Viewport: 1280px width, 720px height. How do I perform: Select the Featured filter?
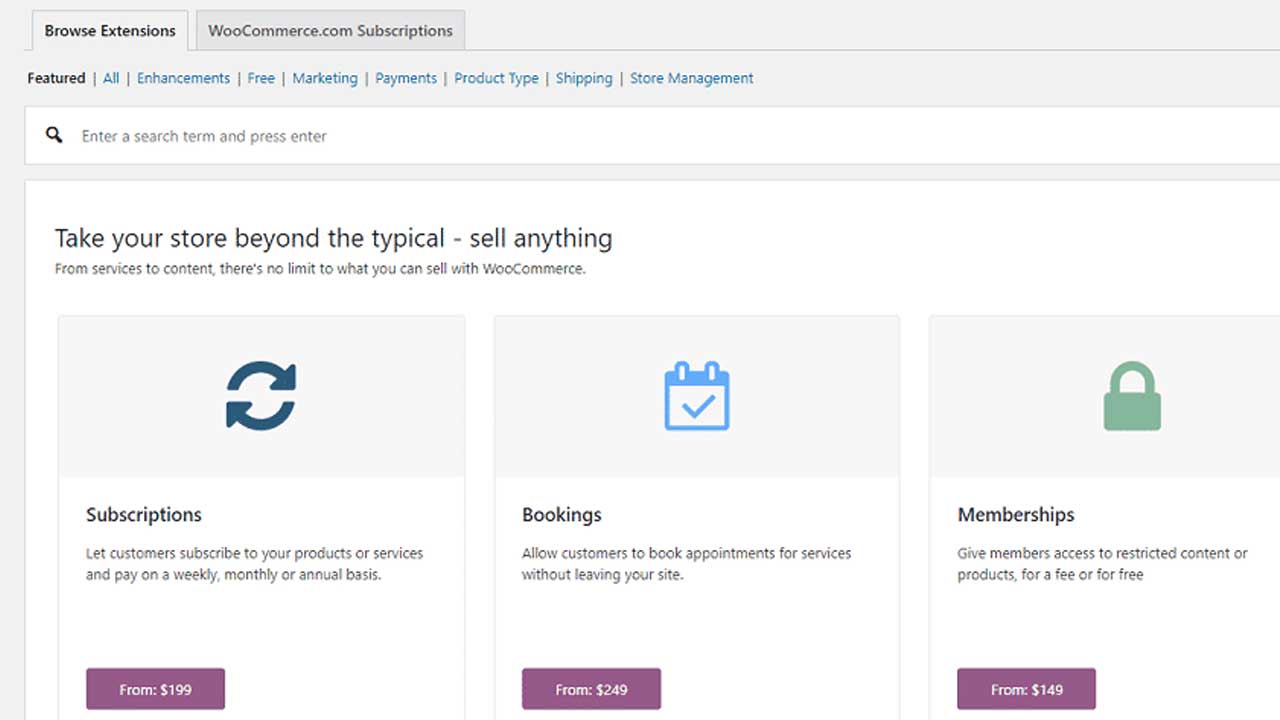tap(56, 78)
